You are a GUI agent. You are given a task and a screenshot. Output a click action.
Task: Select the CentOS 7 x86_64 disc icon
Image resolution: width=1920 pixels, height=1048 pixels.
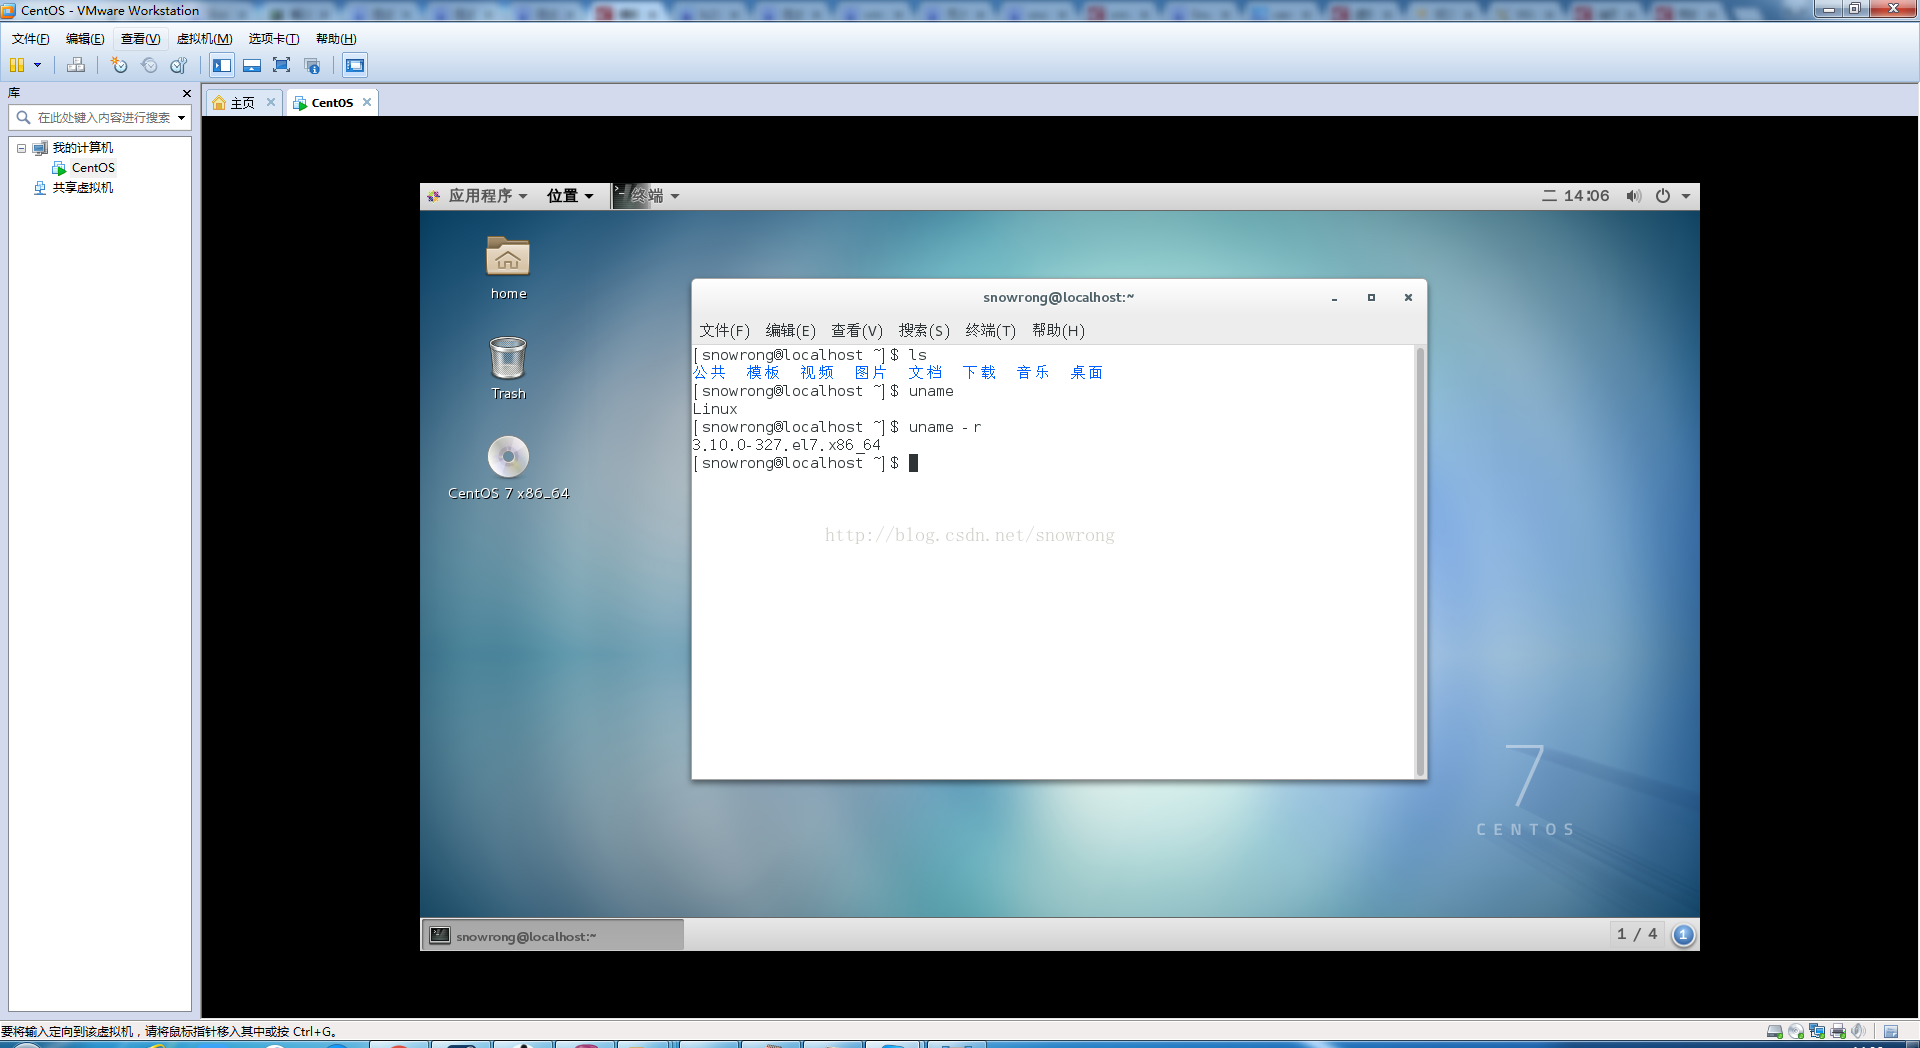pyautogui.click(x=508, y=468)
